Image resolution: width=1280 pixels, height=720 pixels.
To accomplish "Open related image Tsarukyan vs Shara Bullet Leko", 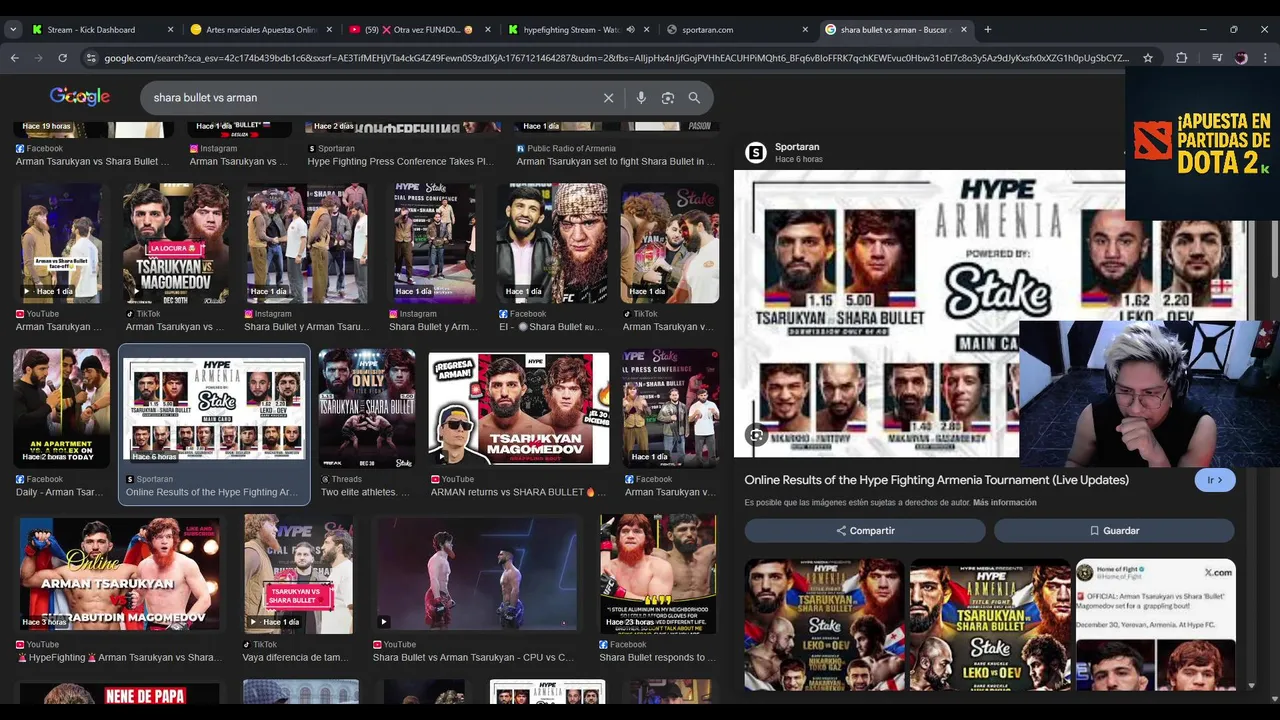I will 824,624.
